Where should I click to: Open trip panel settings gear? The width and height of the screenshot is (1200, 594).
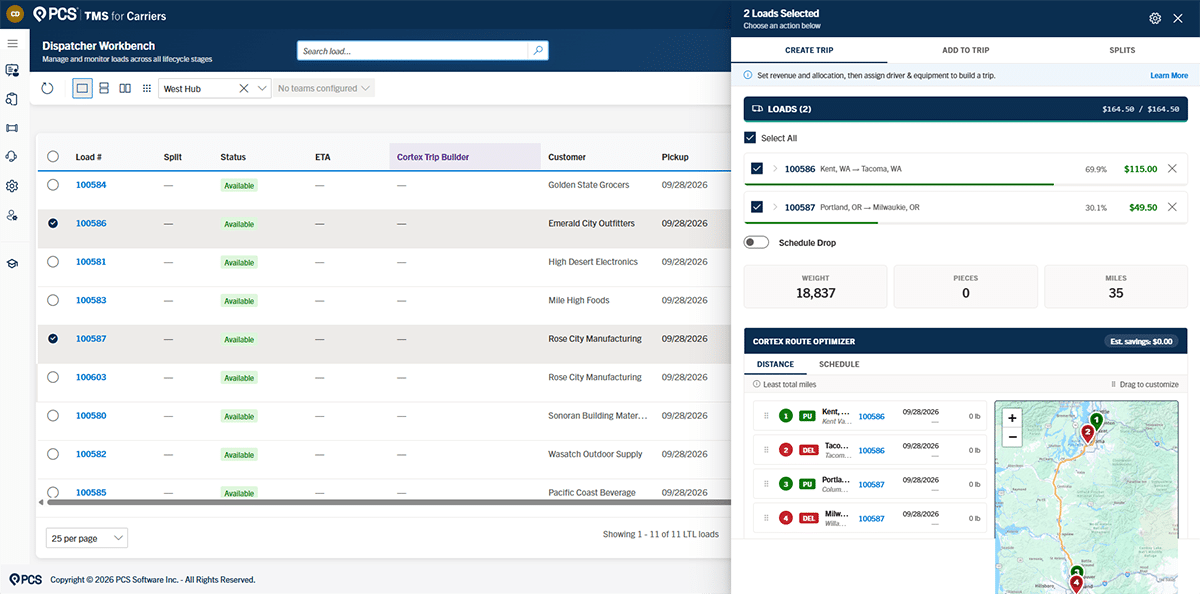pos(1155,18)
